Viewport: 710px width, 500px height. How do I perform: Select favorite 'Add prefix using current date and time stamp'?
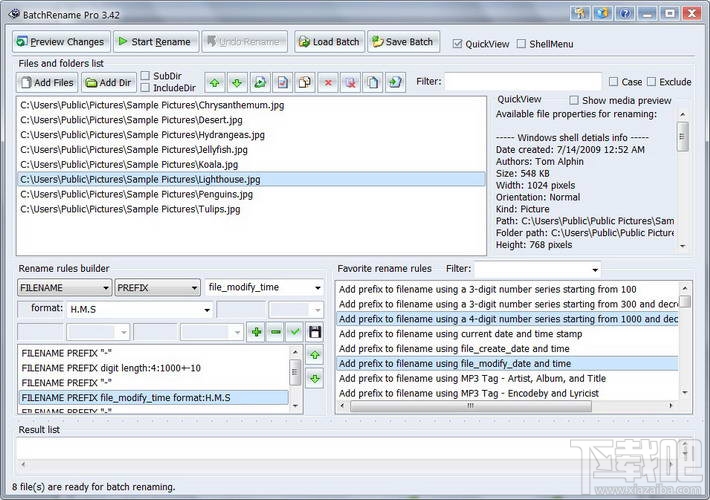(507, 334)
